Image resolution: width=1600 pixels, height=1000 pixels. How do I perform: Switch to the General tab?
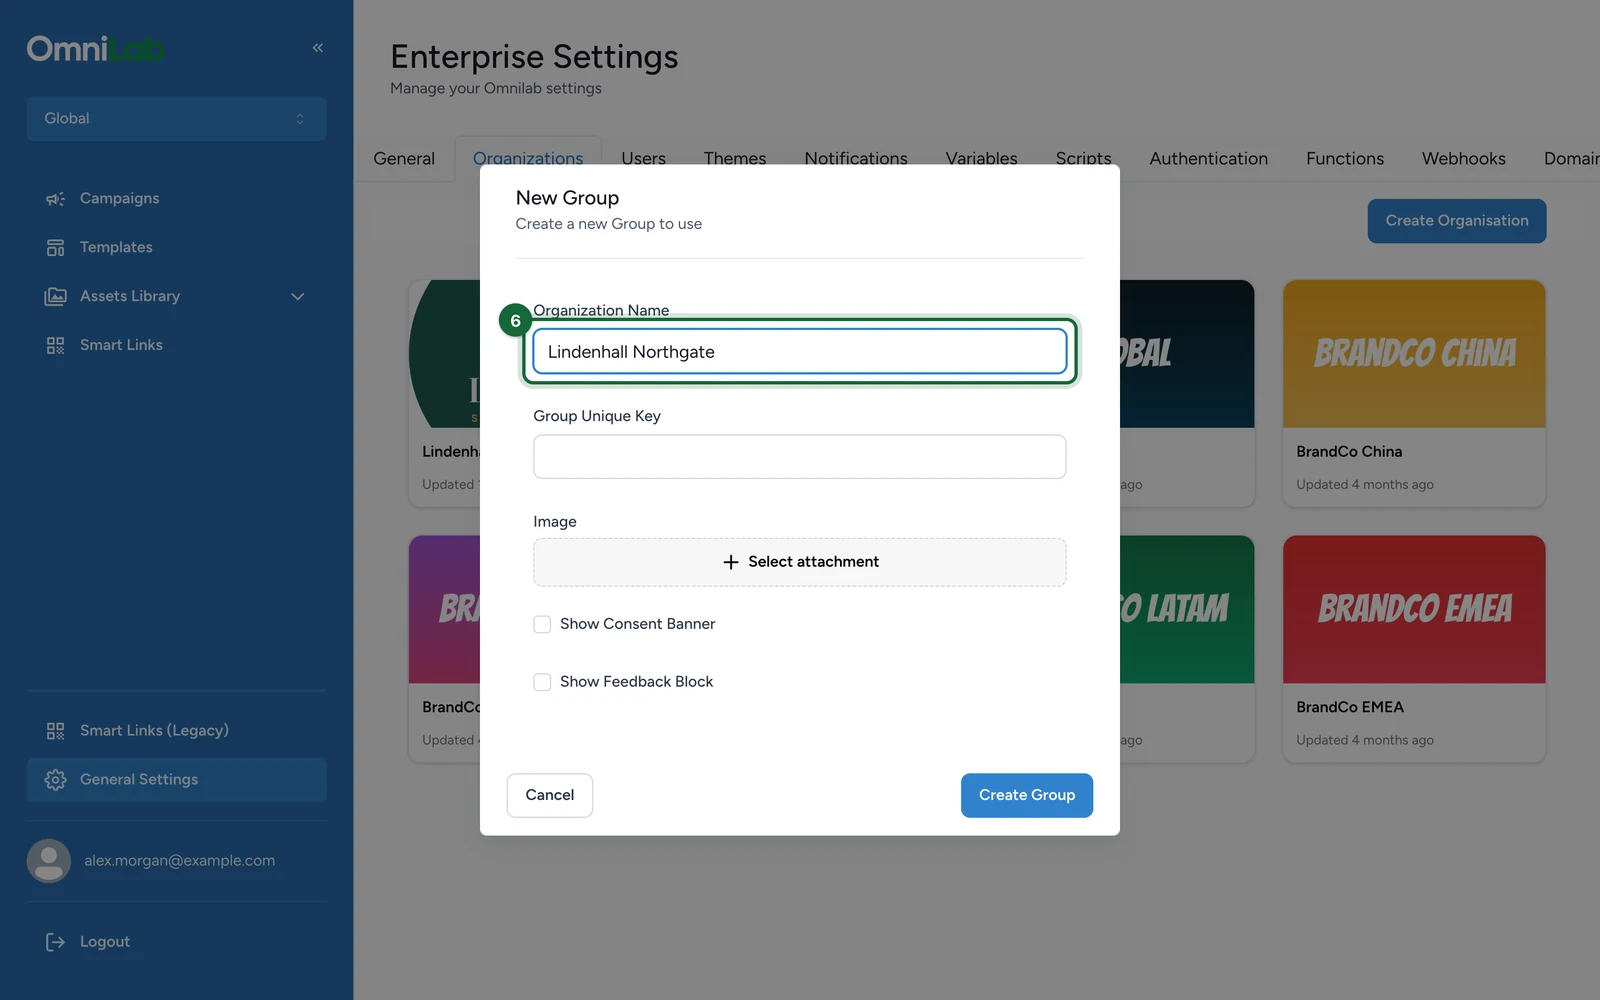[404, 159]
